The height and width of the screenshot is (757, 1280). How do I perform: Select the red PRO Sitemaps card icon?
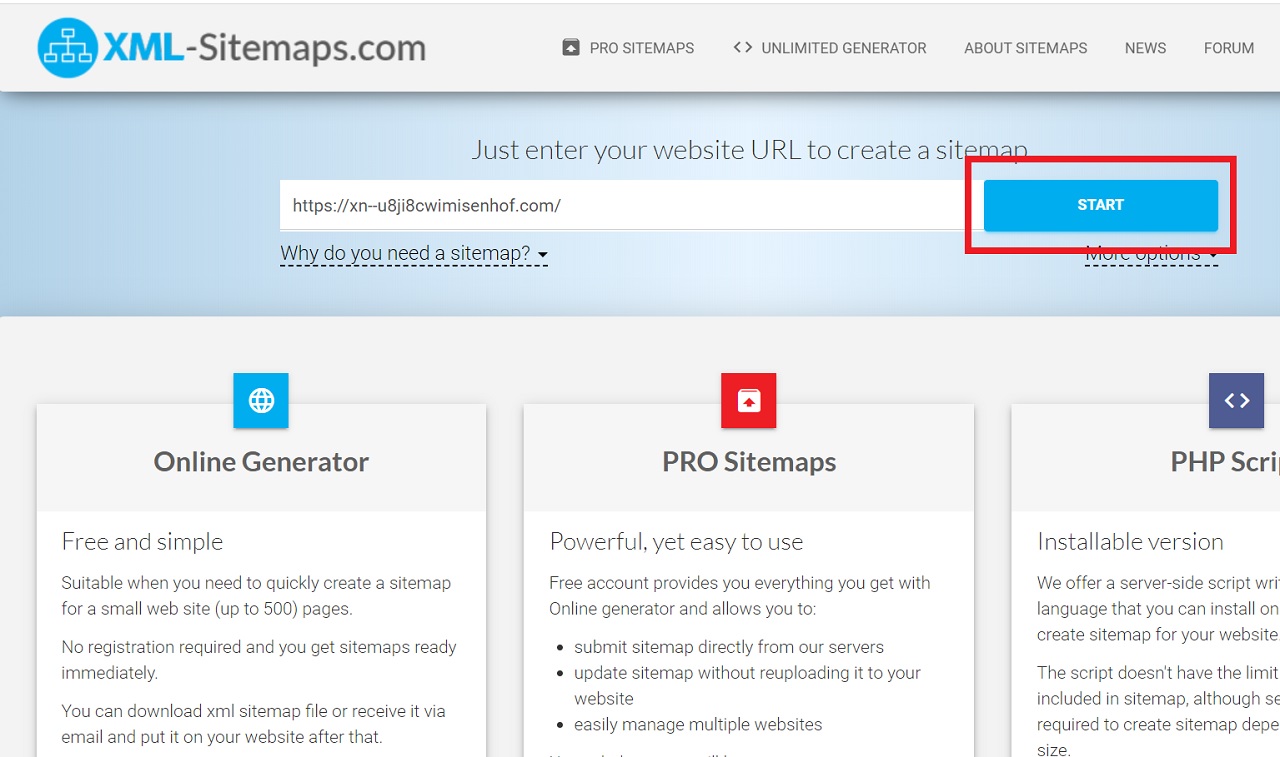(x=748, y=401)
